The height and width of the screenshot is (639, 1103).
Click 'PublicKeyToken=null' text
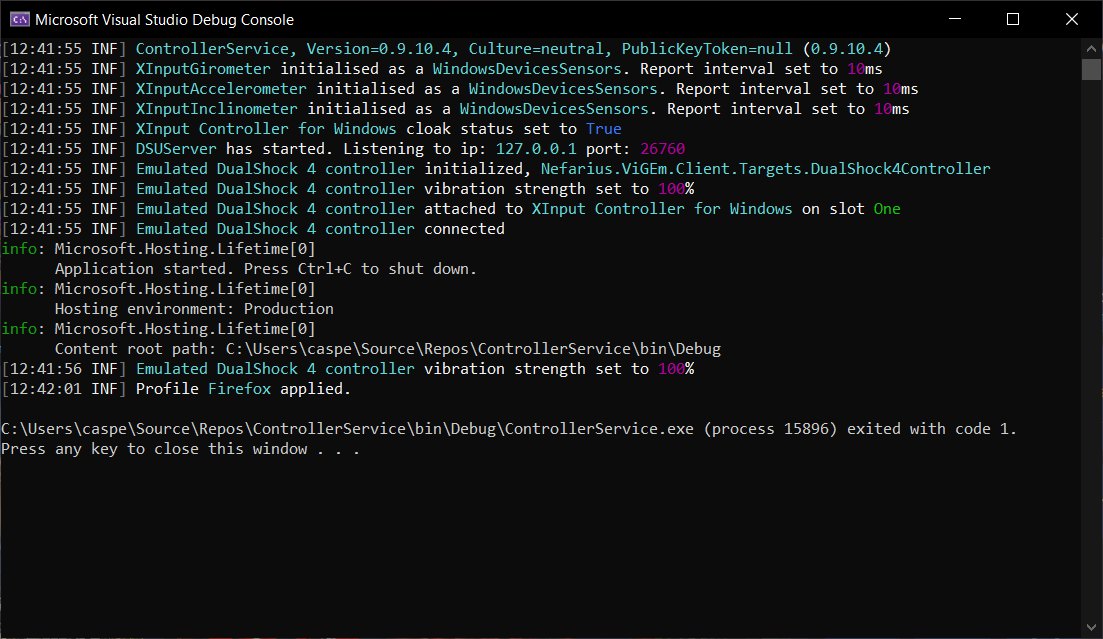[707, 49]
